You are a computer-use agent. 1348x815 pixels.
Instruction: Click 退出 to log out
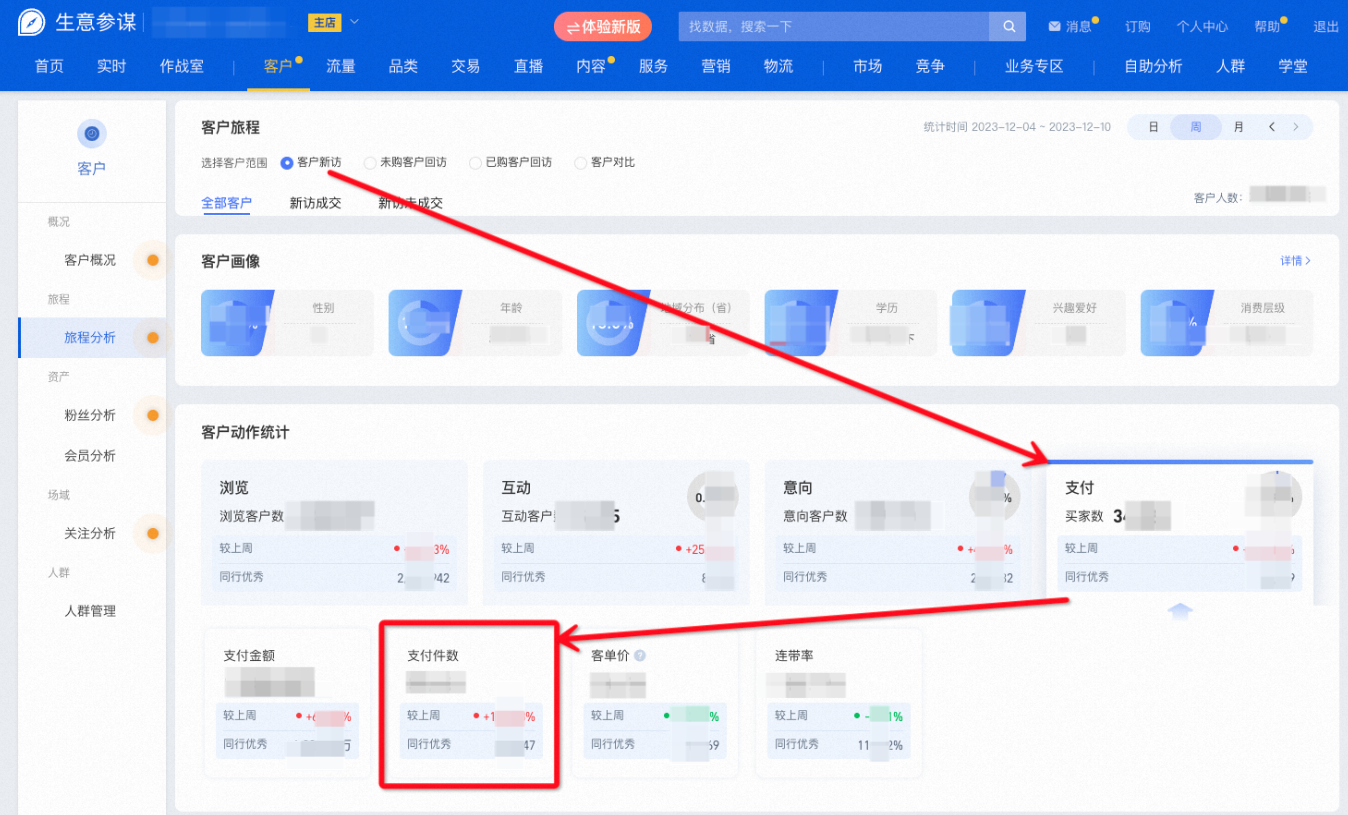pyautogui.click(x=1326, y=27)
